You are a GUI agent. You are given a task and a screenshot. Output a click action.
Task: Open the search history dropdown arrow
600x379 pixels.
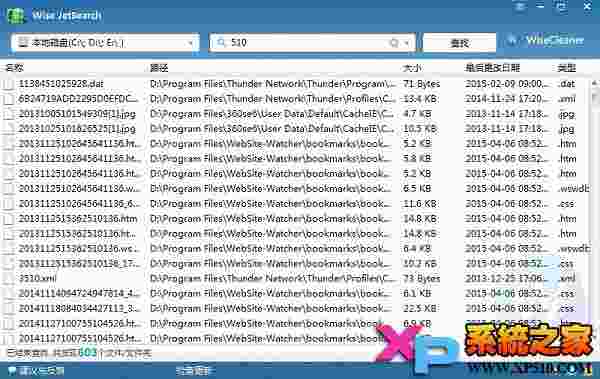(x=406, y=43)
